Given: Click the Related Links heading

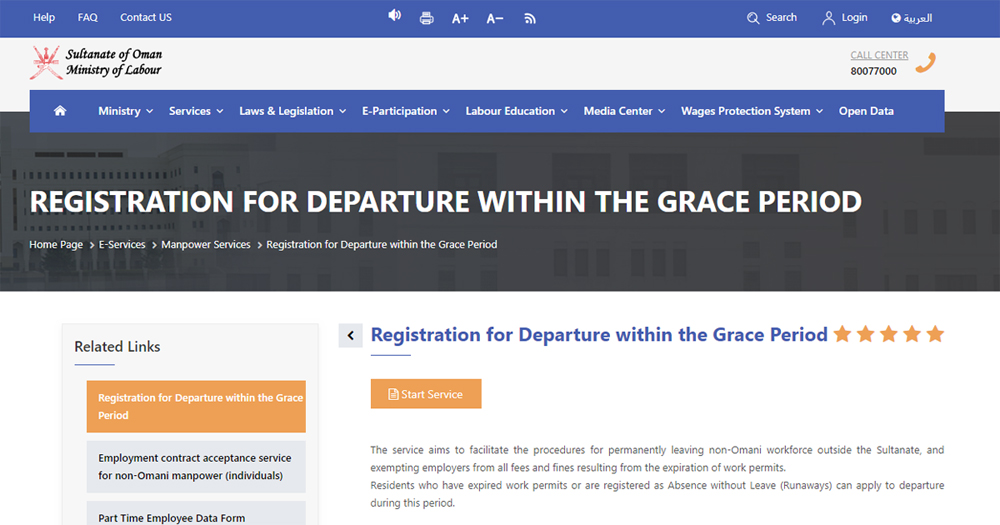Looking at the screenshot, I should tap(117, 346).
